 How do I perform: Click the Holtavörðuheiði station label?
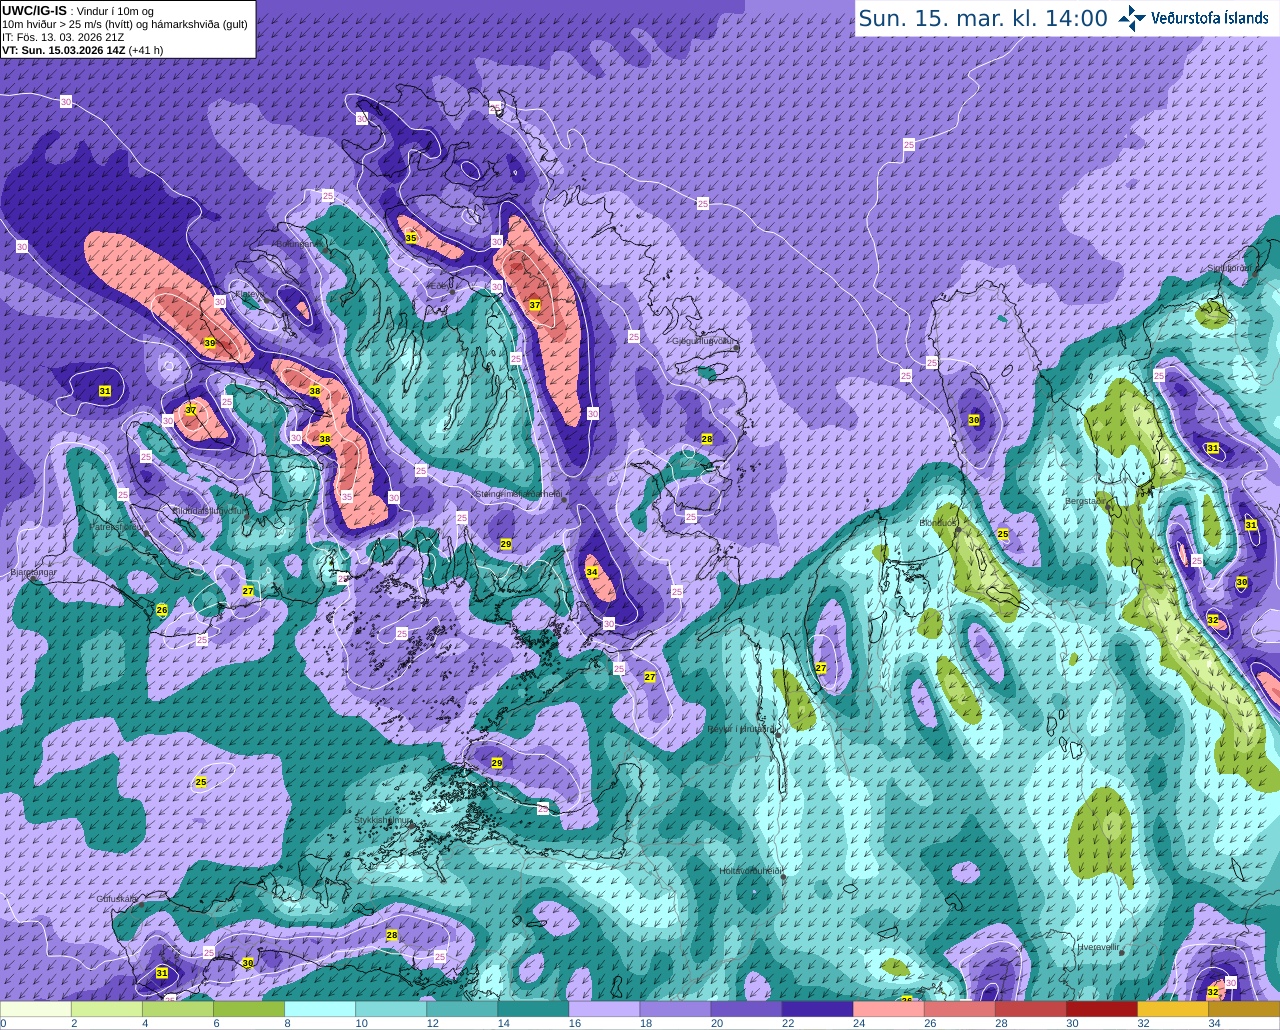point(750,870)
